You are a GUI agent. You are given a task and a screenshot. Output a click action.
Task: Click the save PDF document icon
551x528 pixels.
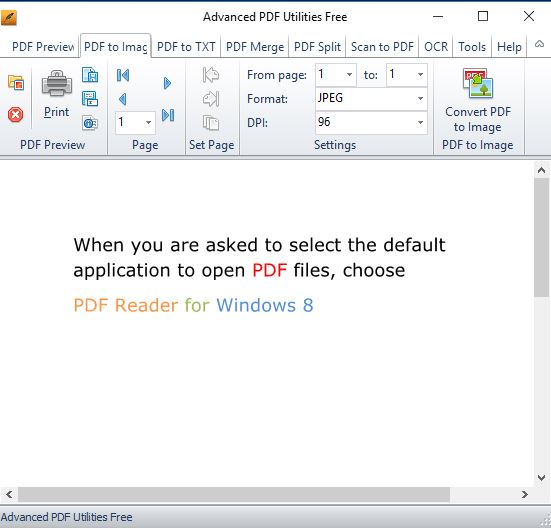point(90,75)
